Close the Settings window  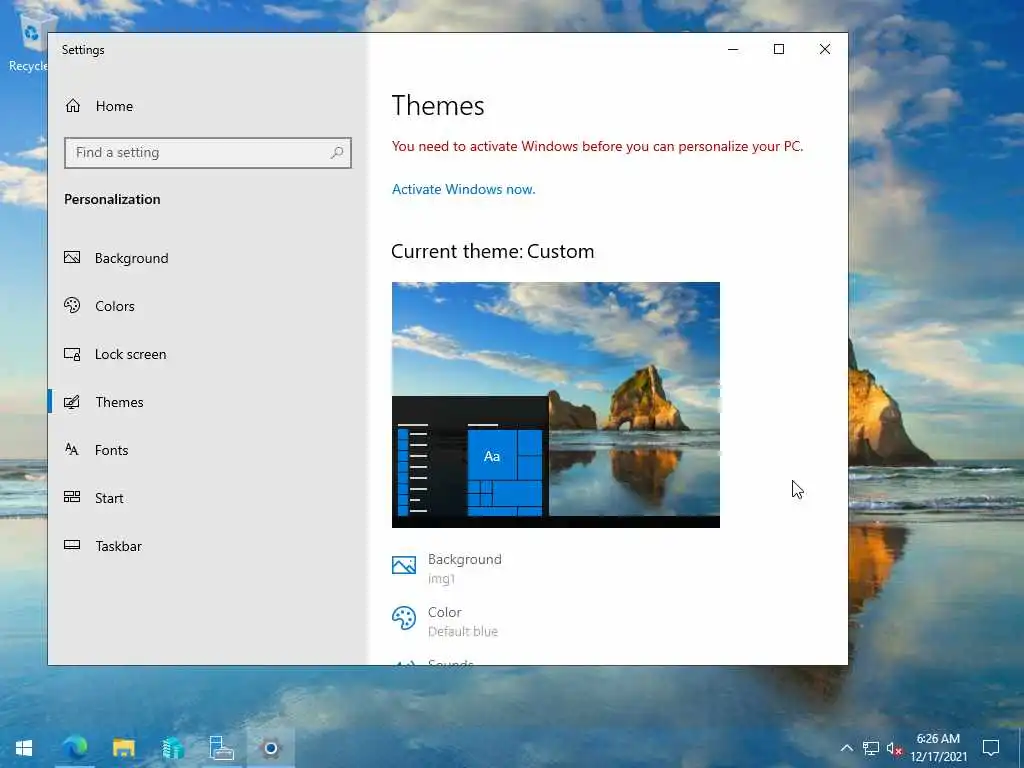click(825, 49)
